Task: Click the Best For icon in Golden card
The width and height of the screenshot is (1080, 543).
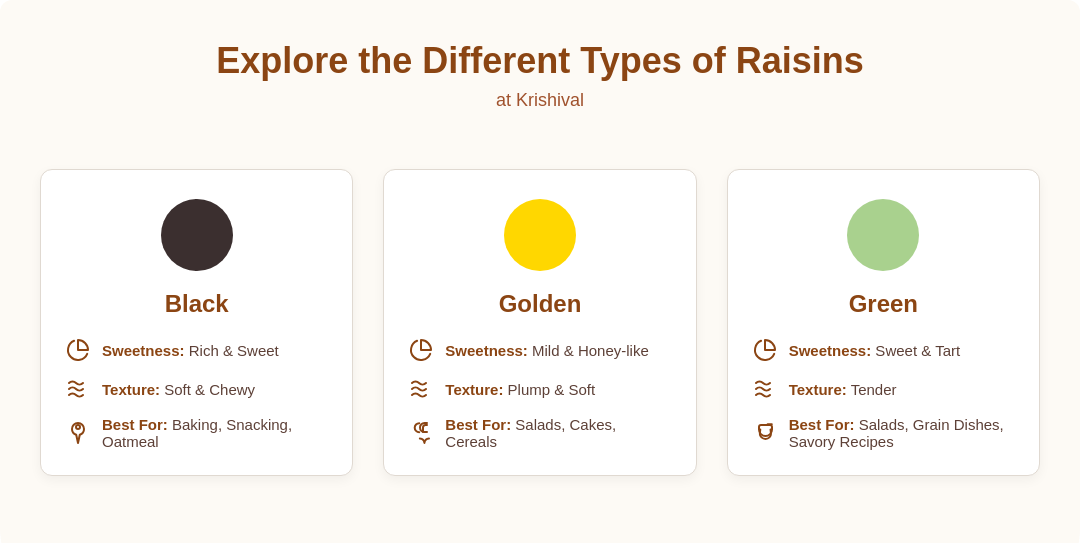Action: (x=422, y=433)
